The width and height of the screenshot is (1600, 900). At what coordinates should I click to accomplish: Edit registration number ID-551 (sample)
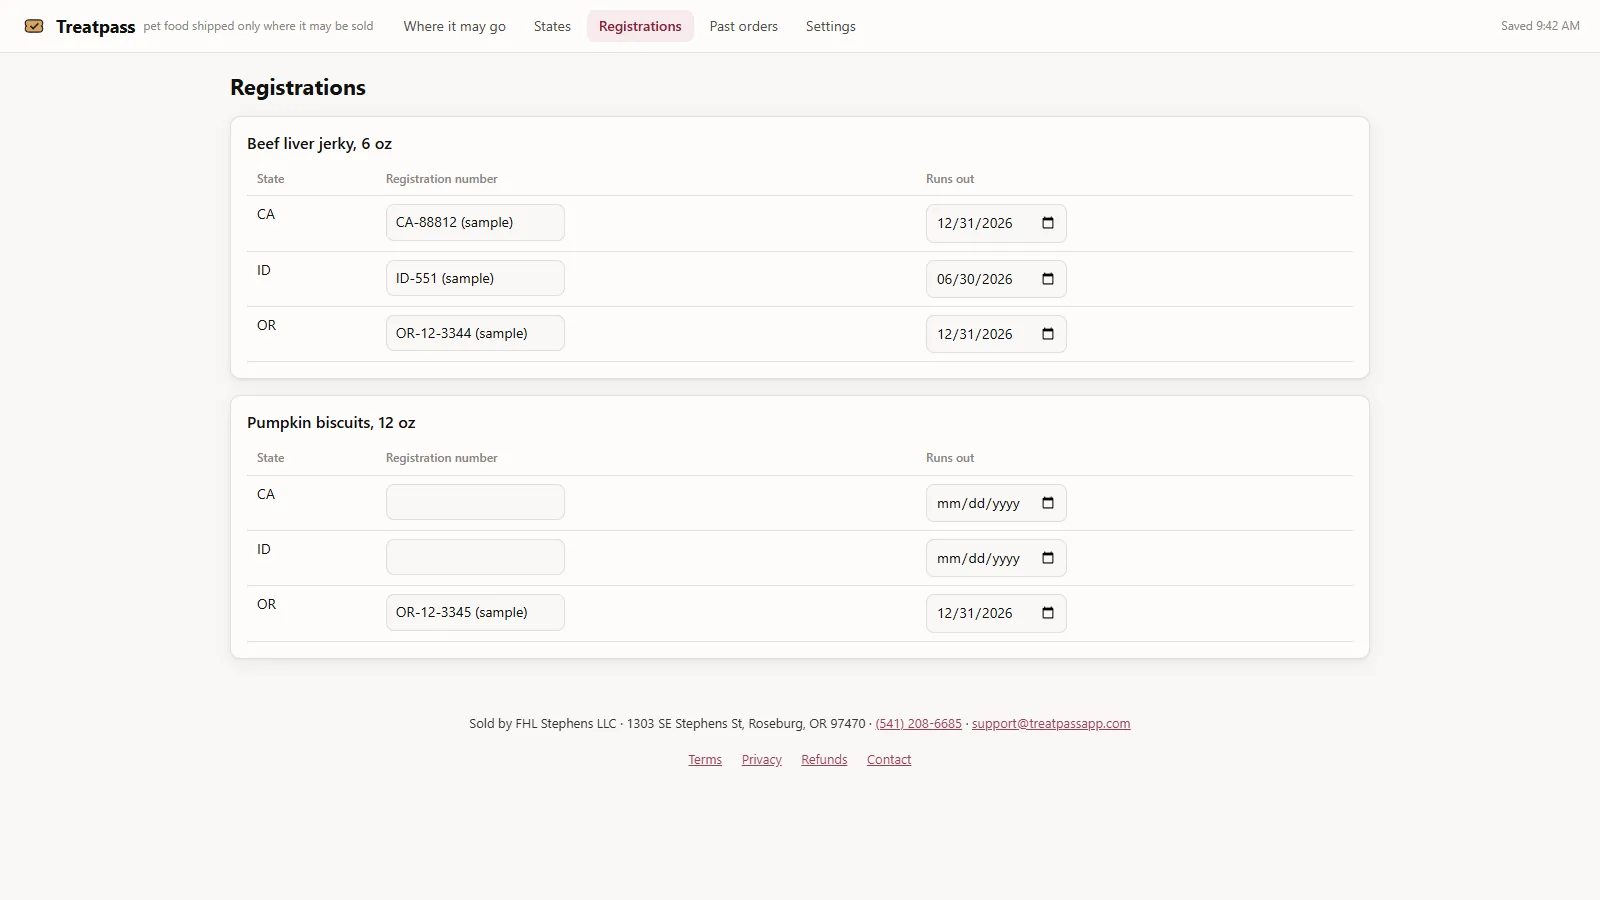point(475,278)
